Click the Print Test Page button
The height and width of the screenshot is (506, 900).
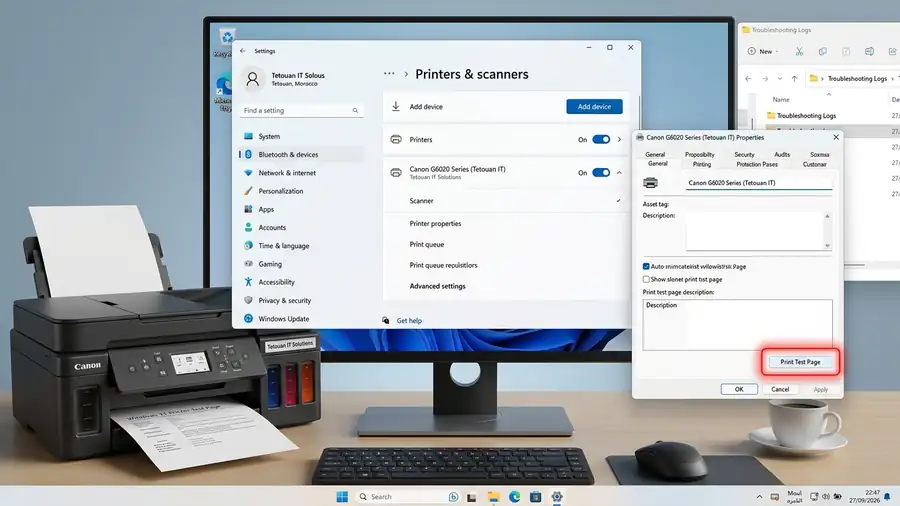click(800, 362)
